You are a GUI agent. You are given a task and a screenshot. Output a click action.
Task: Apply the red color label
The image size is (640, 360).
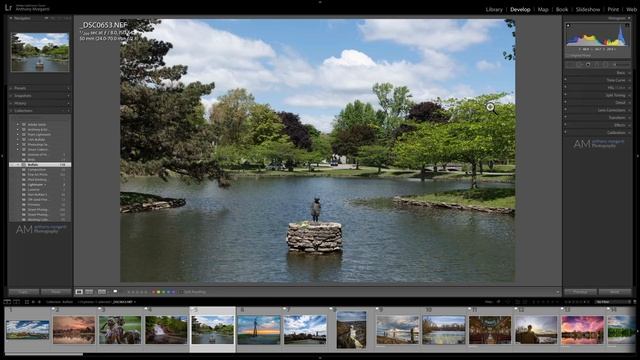pyautogui.click(x=153, y=292)
